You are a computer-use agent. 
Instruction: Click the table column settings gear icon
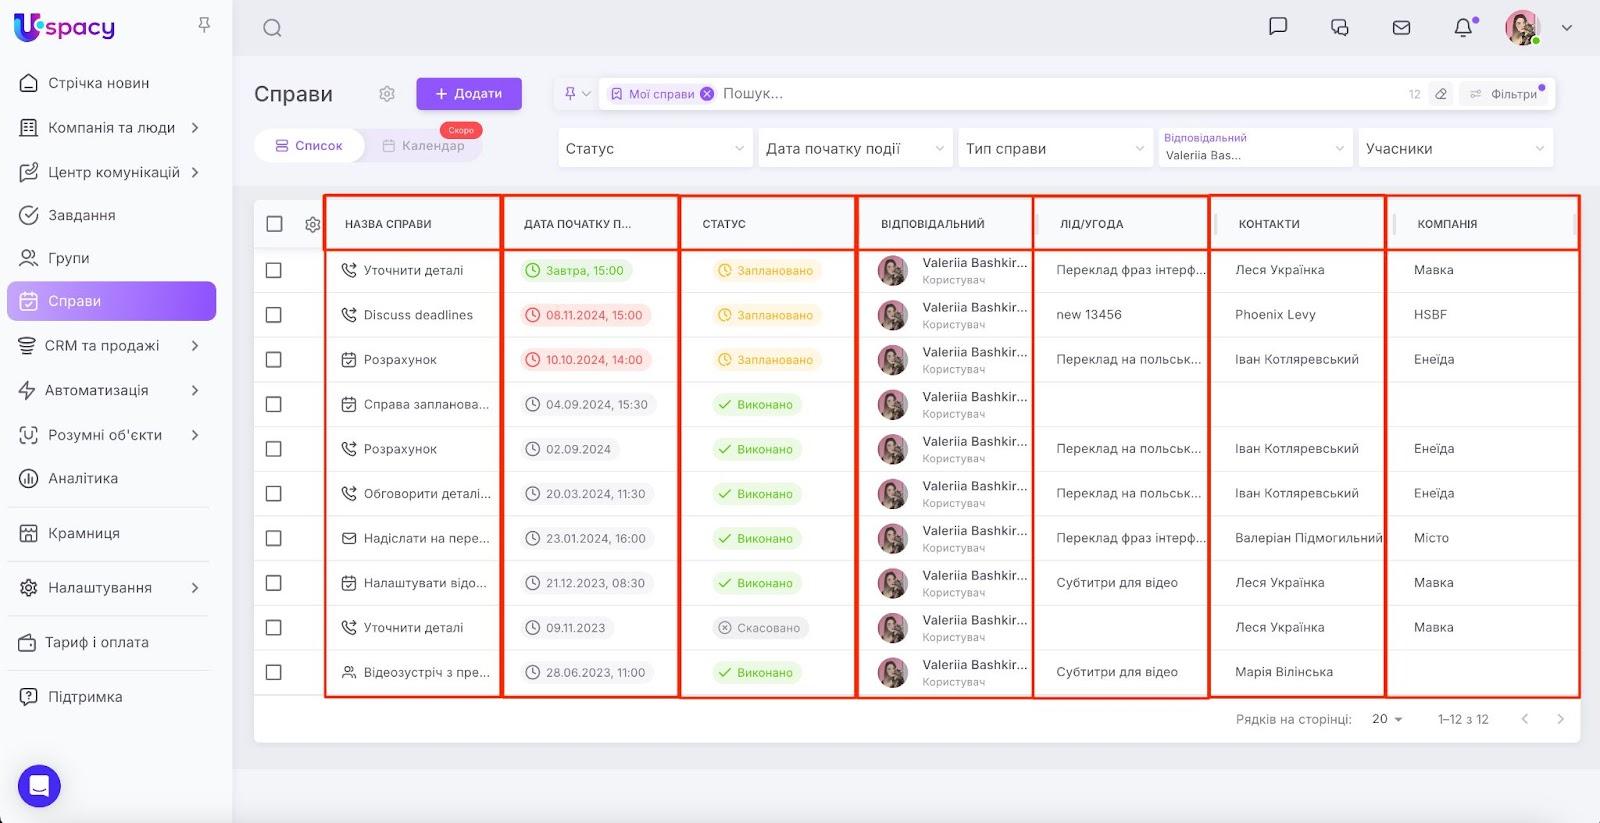click(x=313, y=224)
